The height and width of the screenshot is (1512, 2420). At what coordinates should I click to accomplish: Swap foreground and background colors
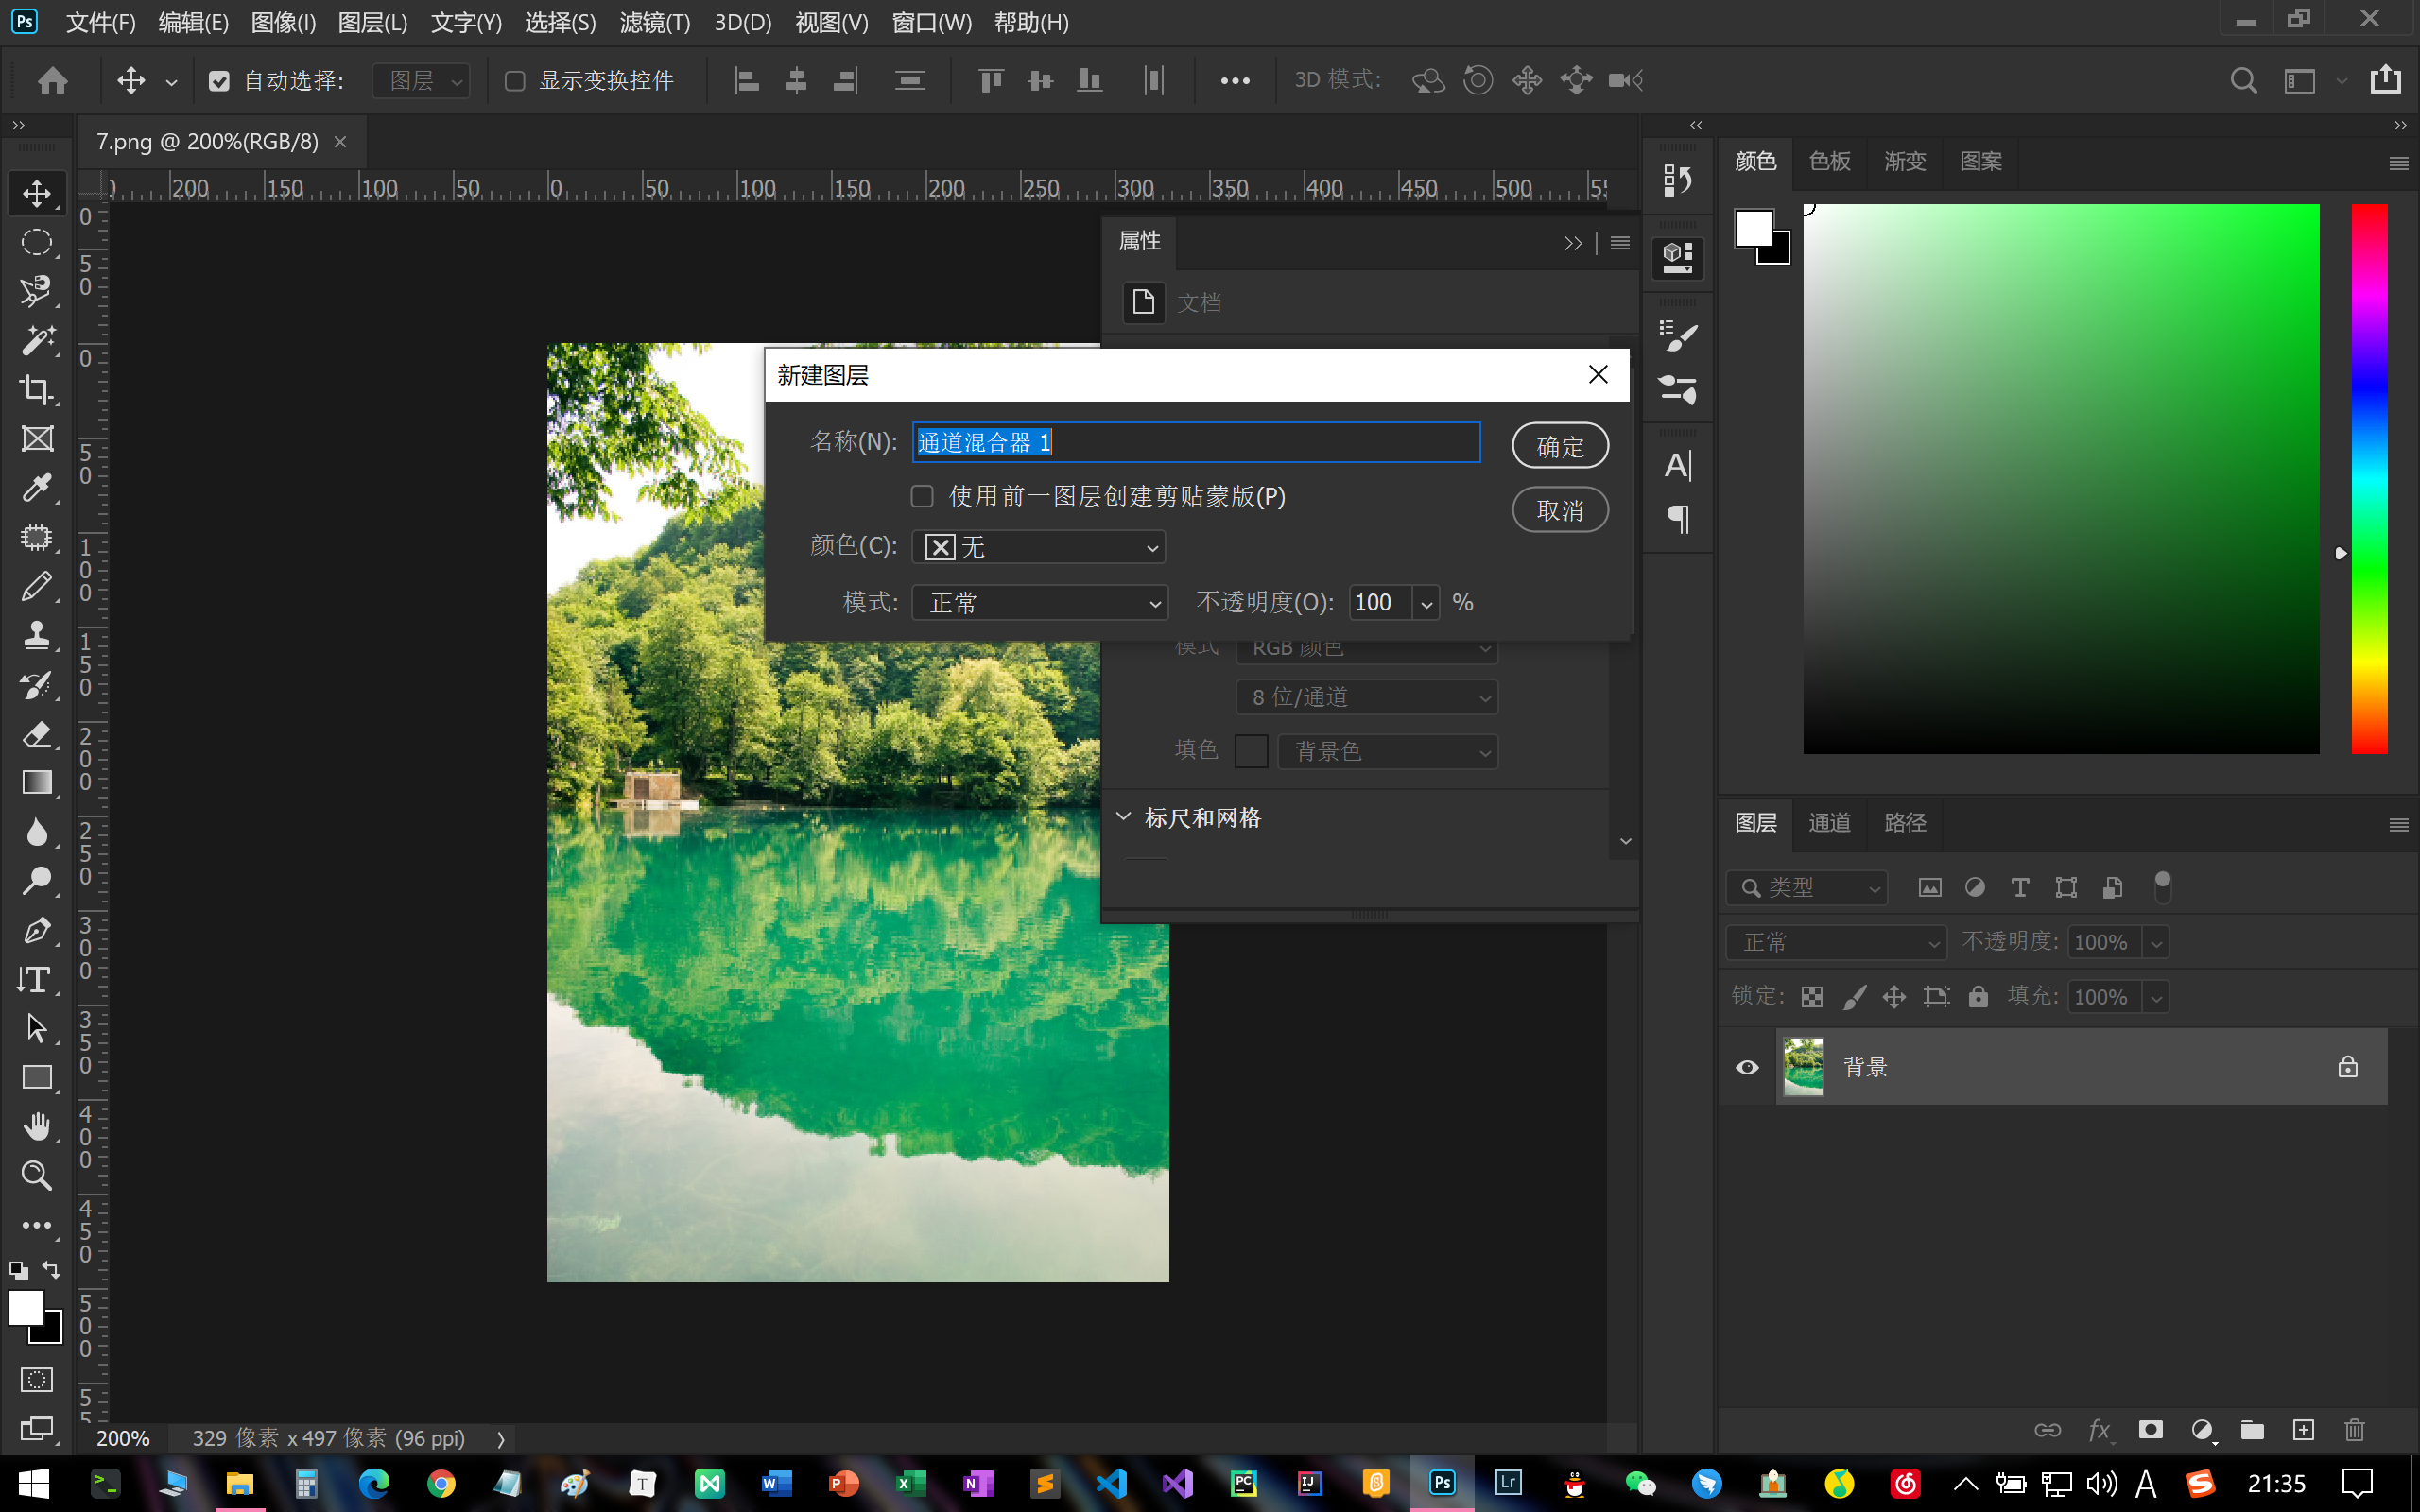point(52,1270)
